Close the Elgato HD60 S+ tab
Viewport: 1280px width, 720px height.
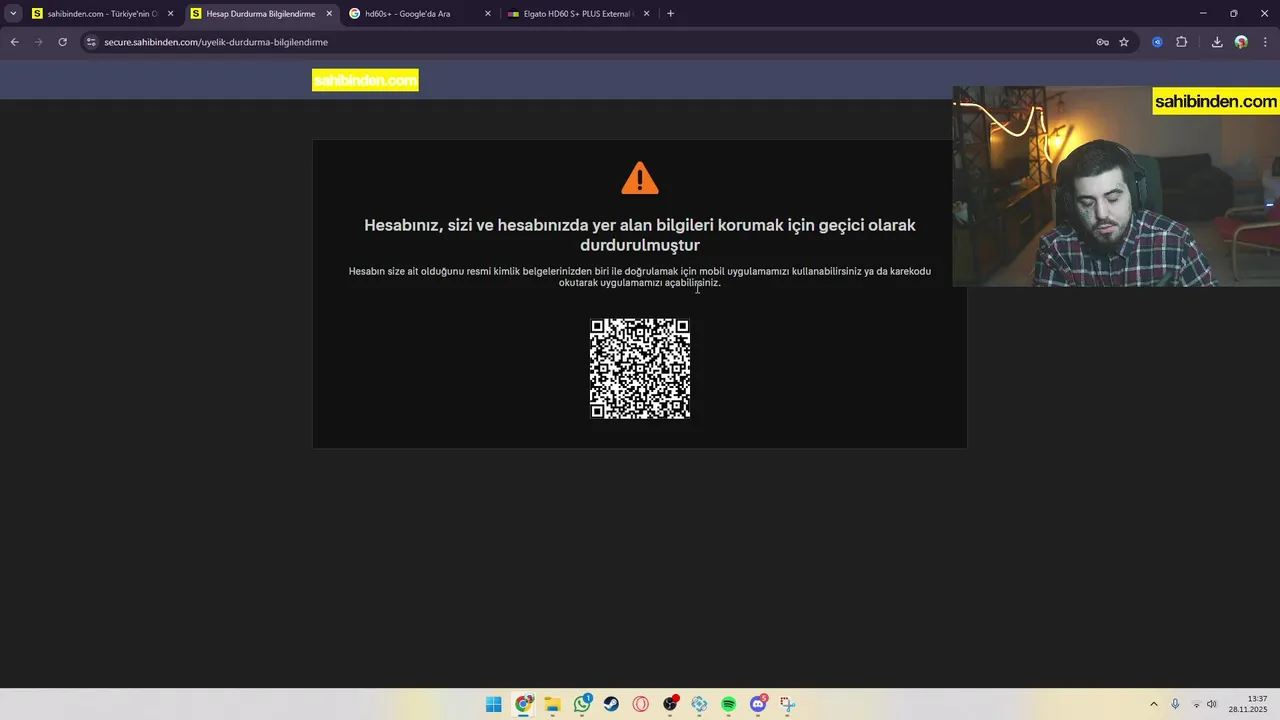[x=647, y=14]
